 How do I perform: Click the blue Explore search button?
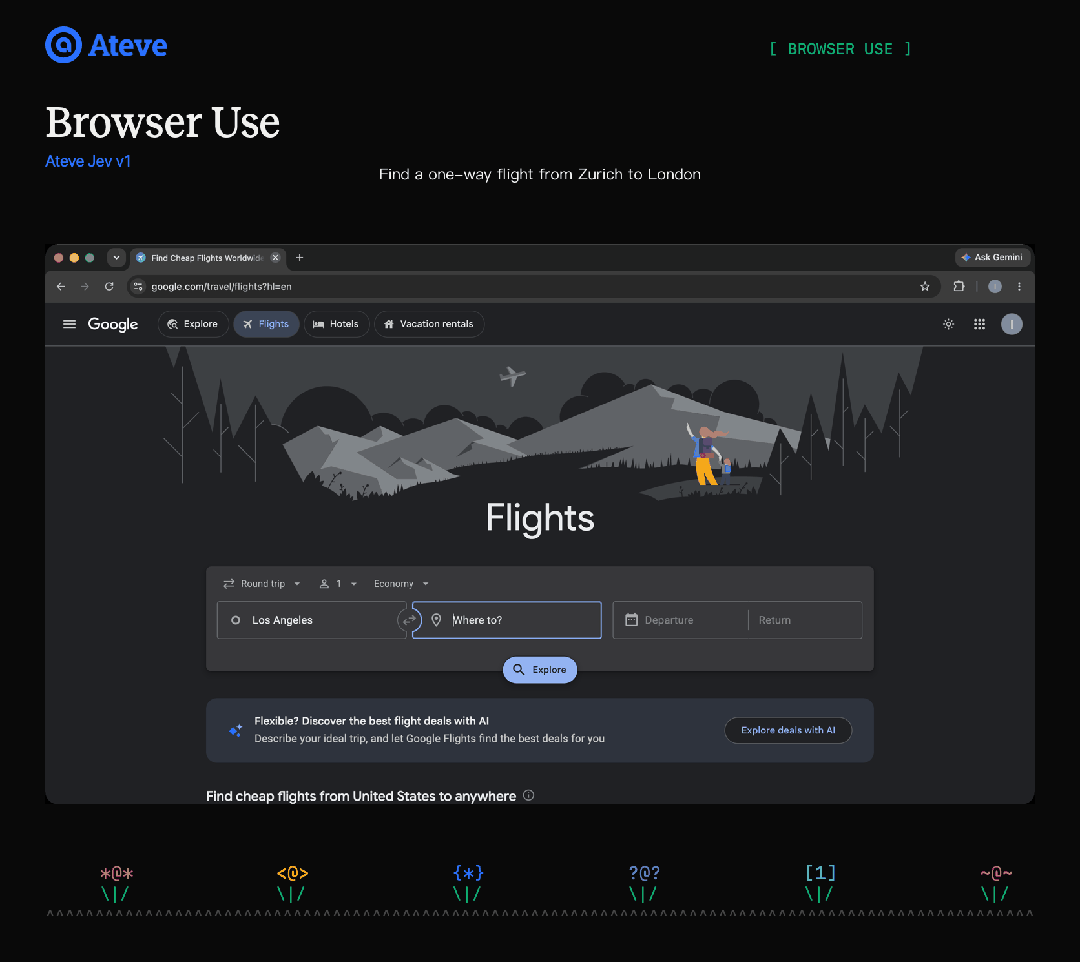(x=540, y=669)
